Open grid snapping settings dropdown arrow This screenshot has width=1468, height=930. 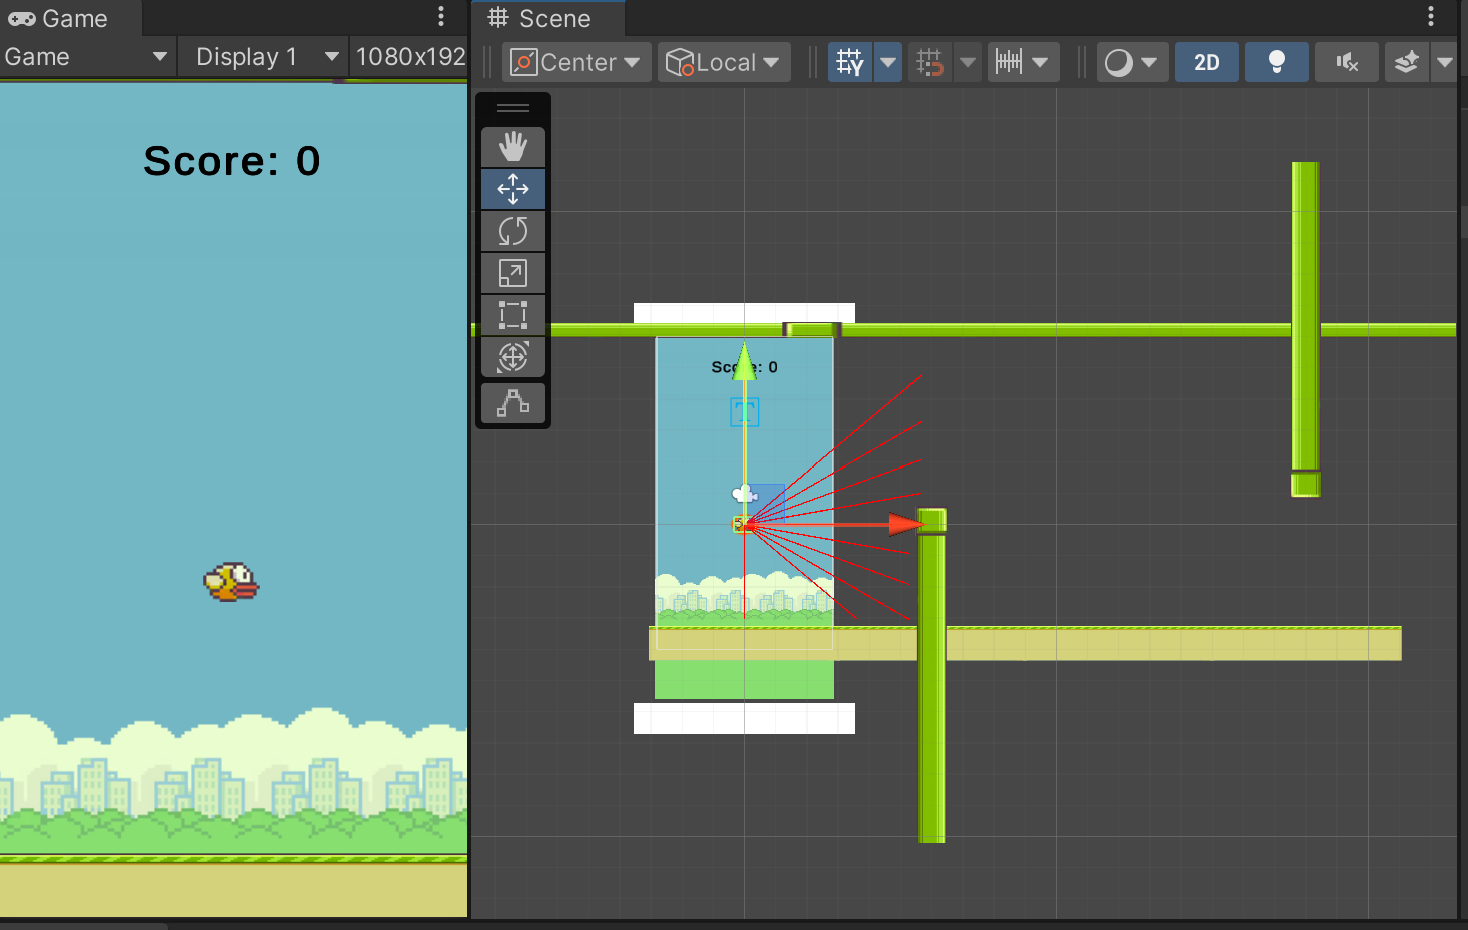point(967,63)
